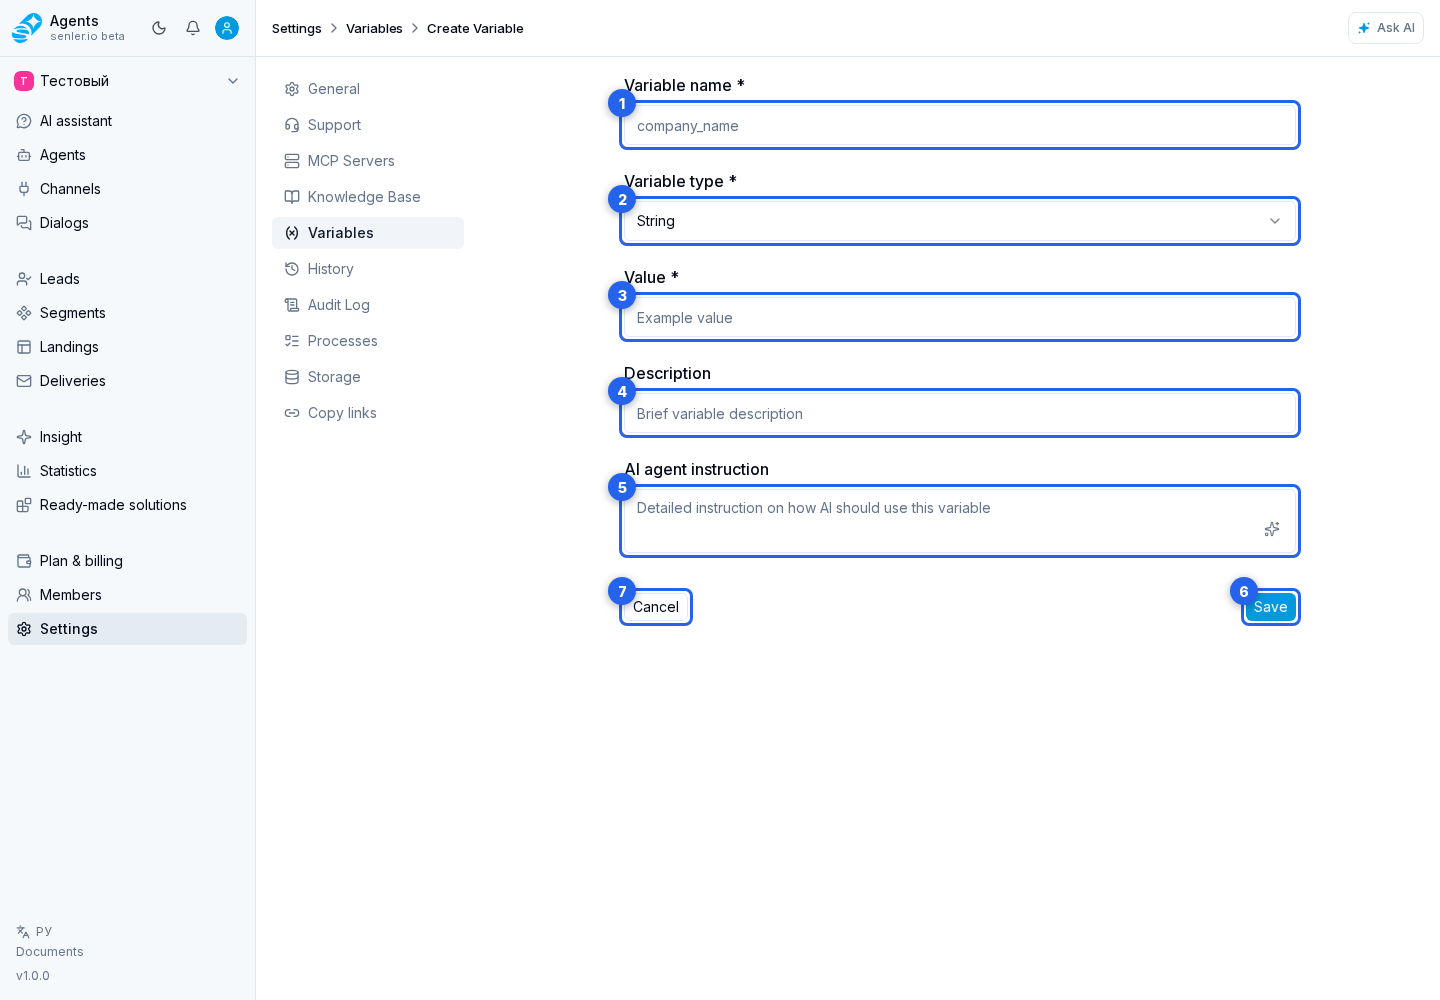Open the Variable type String dropdown

[x=960, y=221]
